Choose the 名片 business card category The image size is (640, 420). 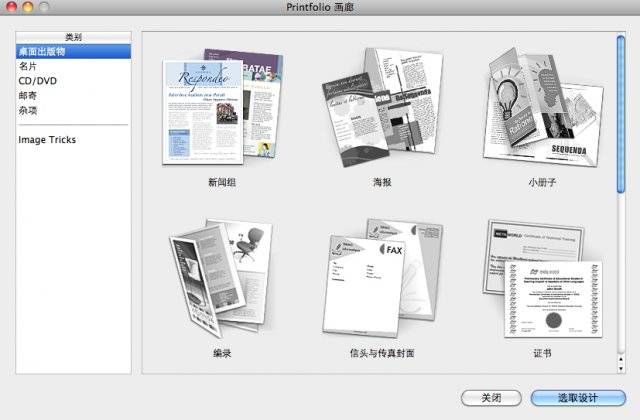(28, 66)
